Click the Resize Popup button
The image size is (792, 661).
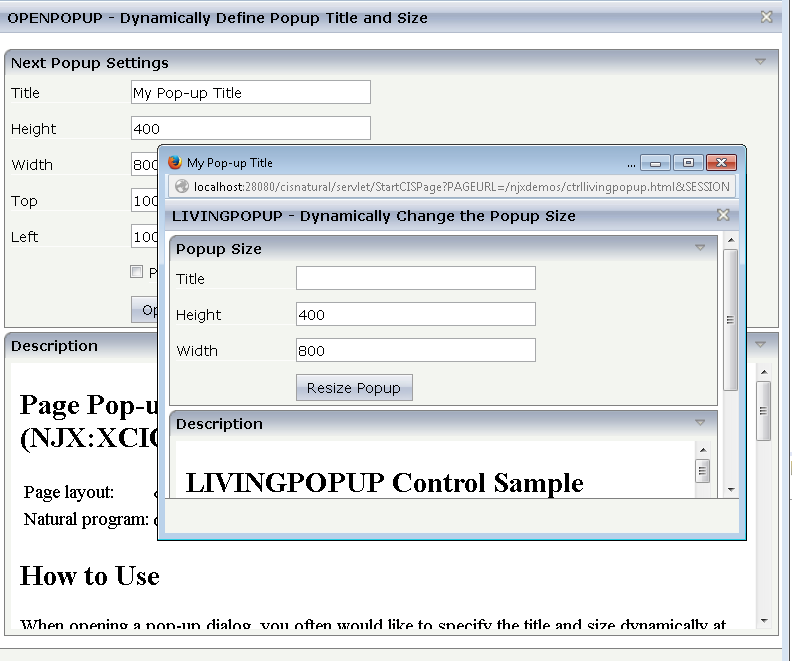point(354,387)
